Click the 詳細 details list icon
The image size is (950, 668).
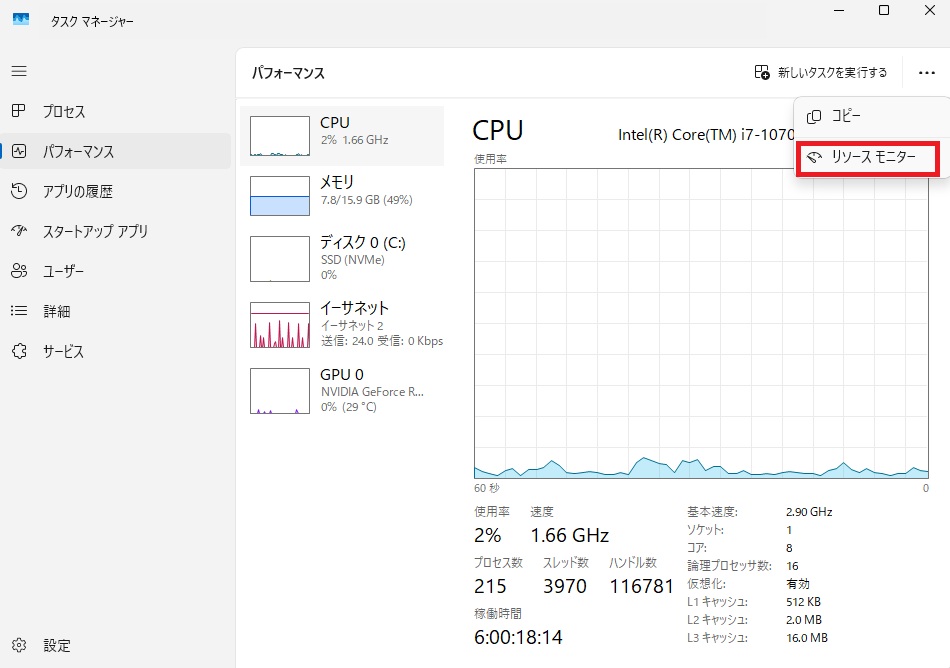coord(19,311)
